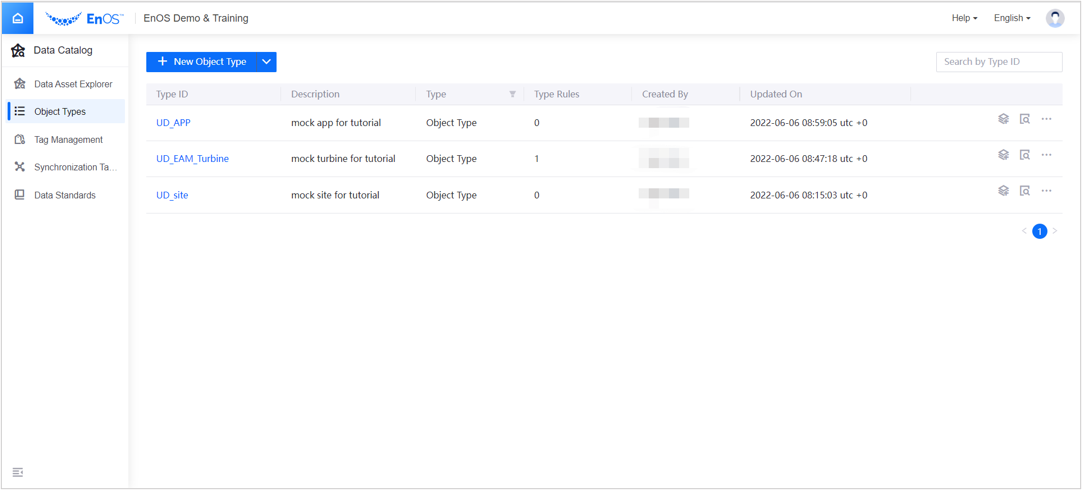Click the view details icon for UD_site
Image resolution: width=1082 pixels, height=490 pixels.
[x=1025, y=191]
